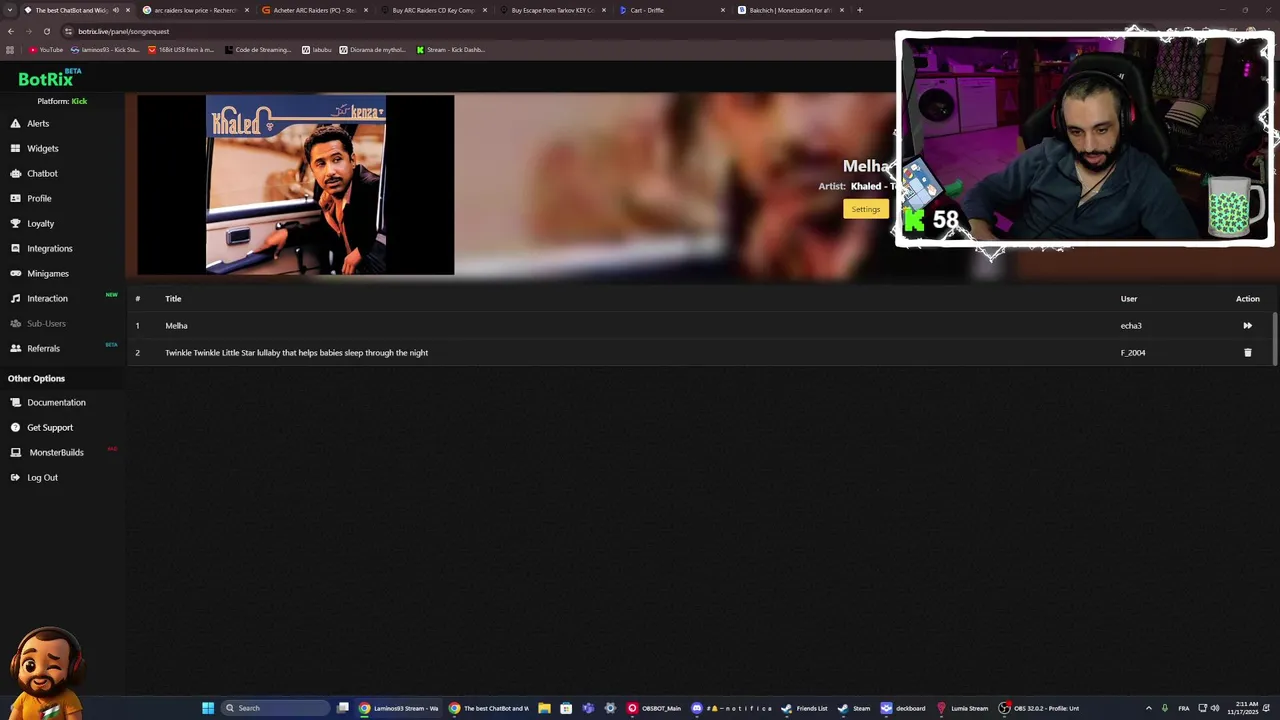Open the Loyalty section
This screenshot has width=1280, height=720.
pyautogui.click(x=40, y=223)
